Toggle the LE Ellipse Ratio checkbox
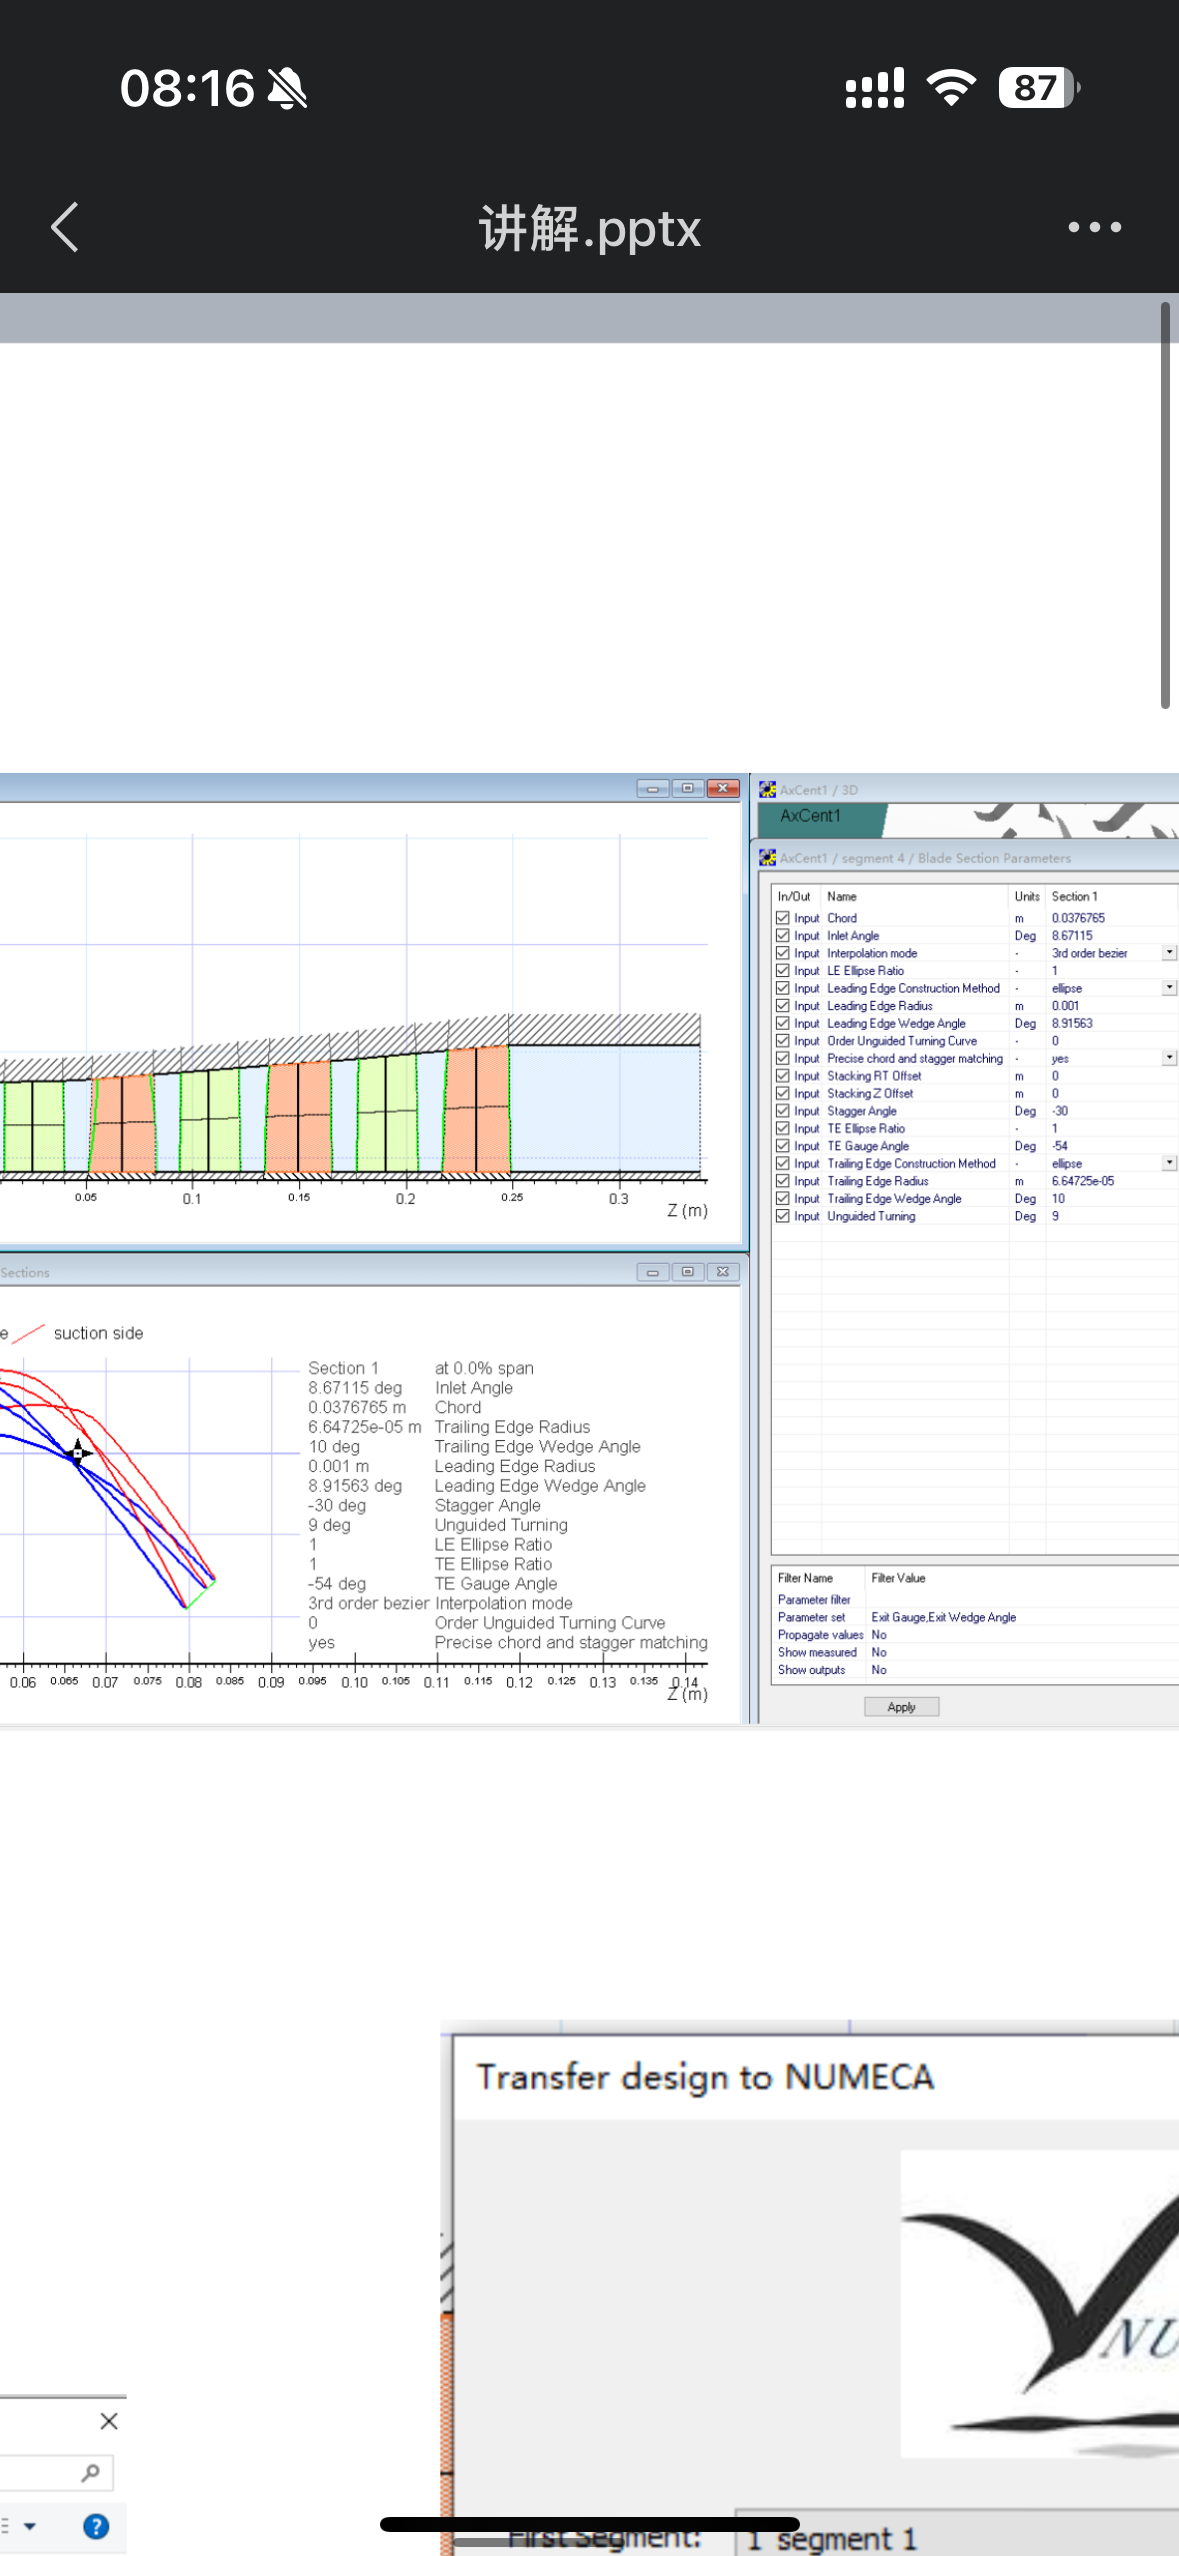1179x2556 pixels. (x=783, y=970)
